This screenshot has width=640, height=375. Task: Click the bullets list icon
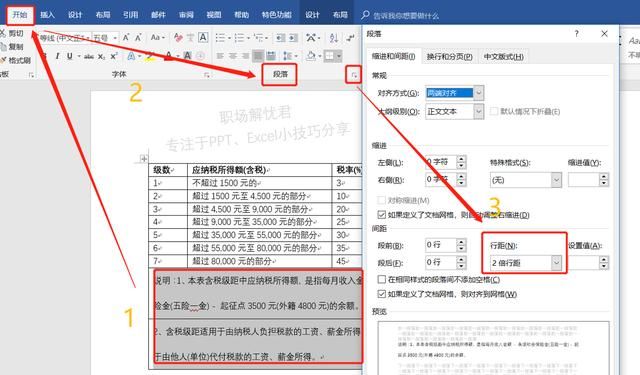[220, 38]
